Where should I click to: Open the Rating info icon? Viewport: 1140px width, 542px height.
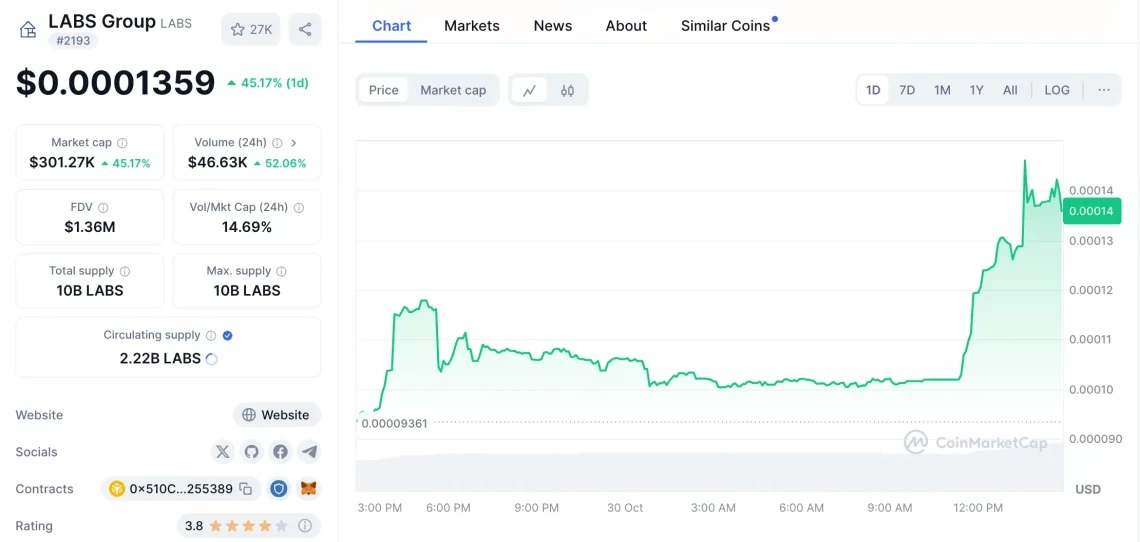305,525
